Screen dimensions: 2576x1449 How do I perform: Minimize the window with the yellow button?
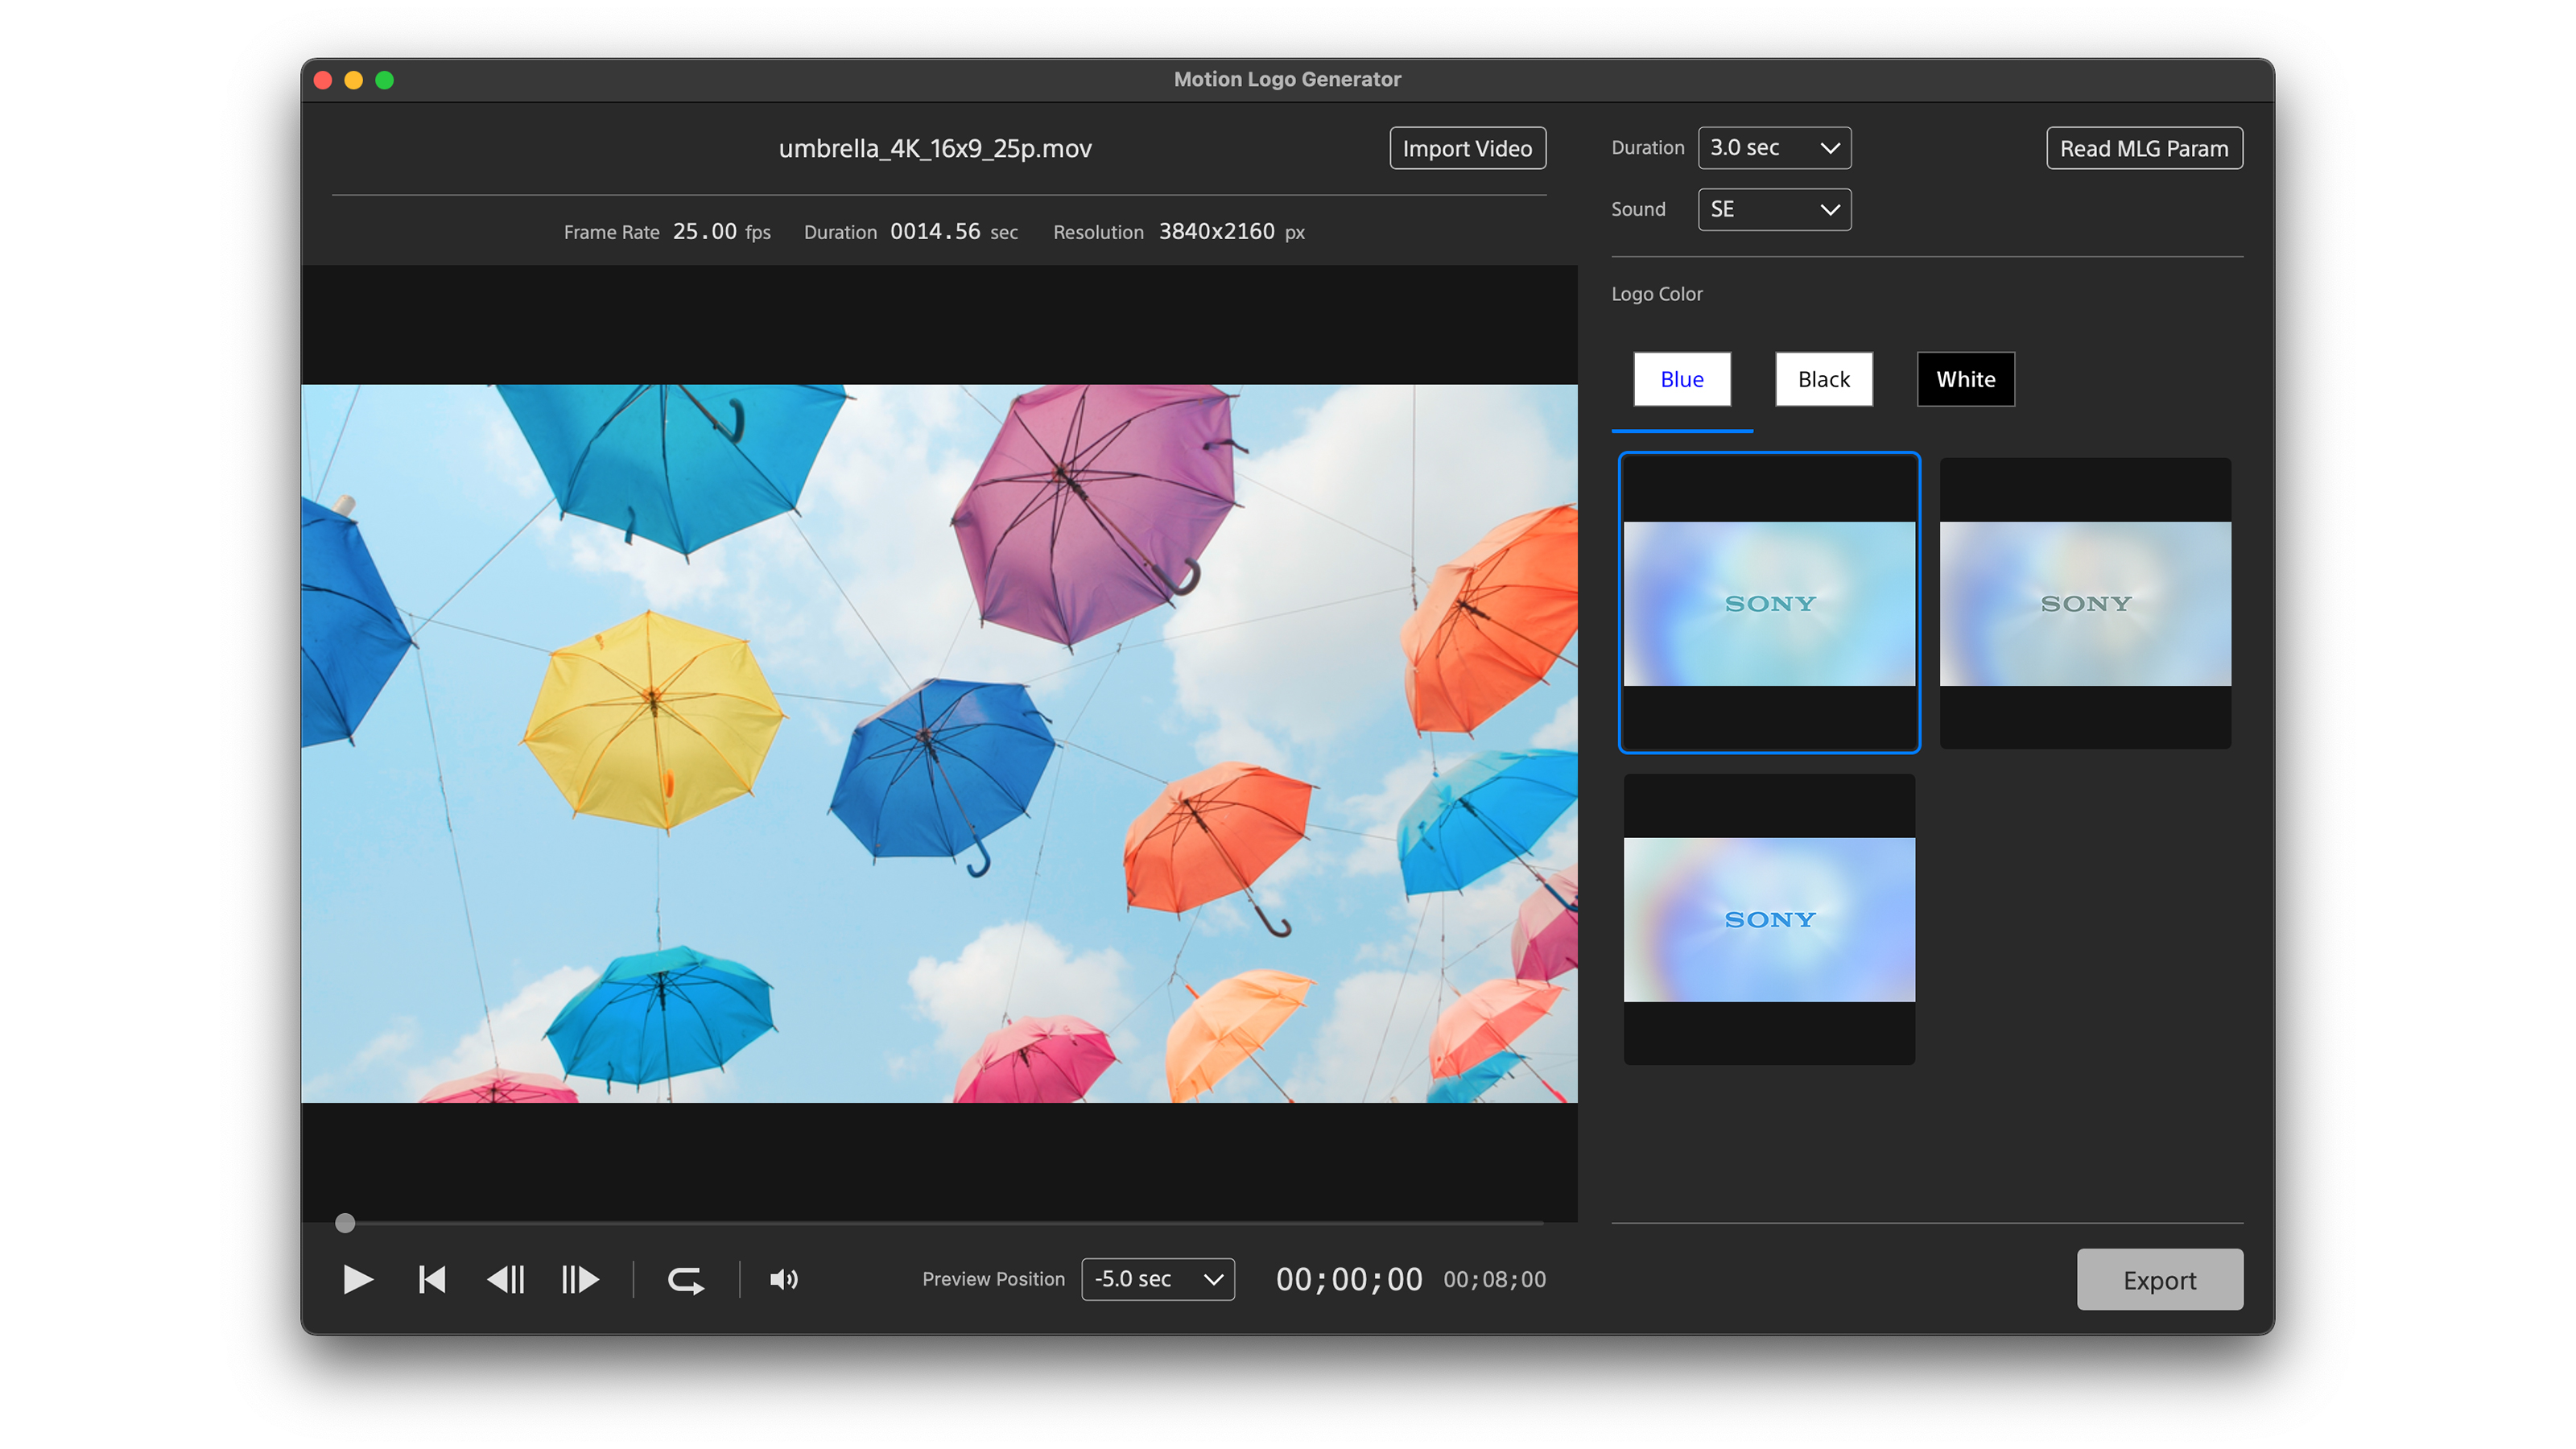pos(354,80)
